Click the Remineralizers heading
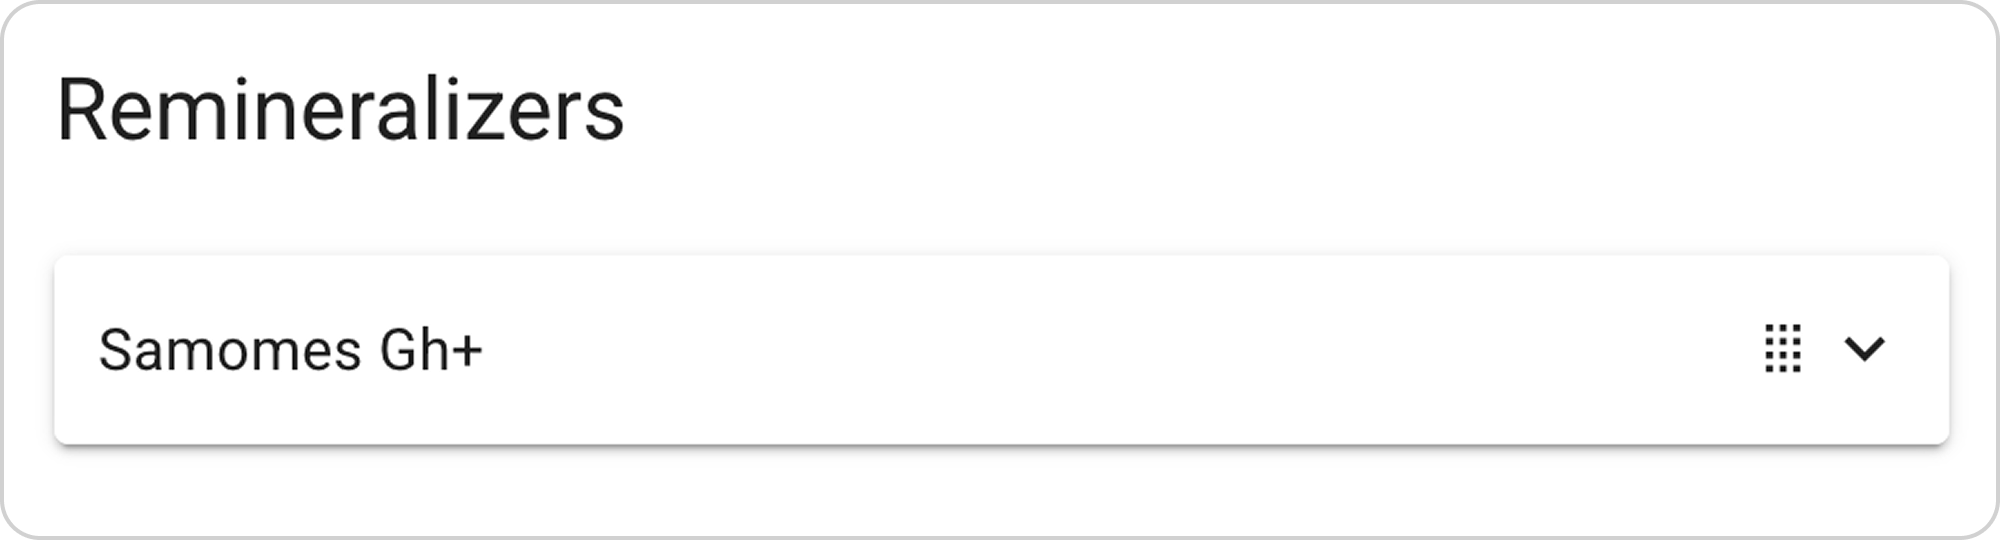The width and height of the screenshot is (2000, 540). tap(341, 110)
